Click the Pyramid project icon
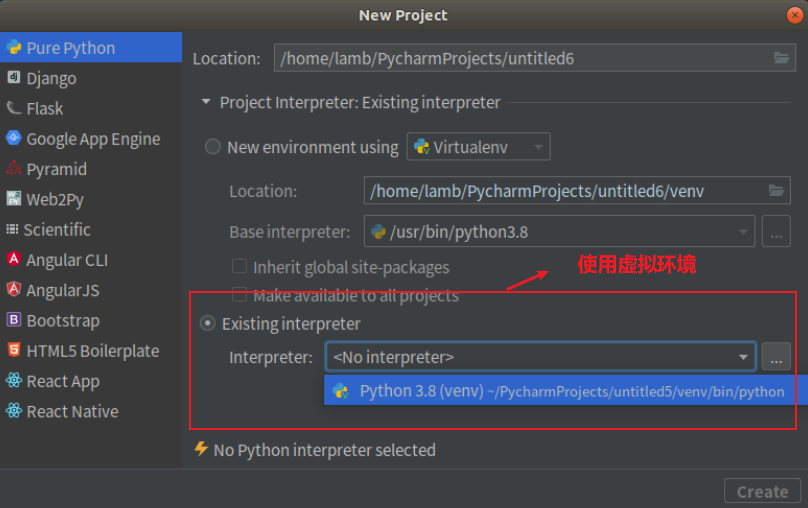 pos(14,168)
